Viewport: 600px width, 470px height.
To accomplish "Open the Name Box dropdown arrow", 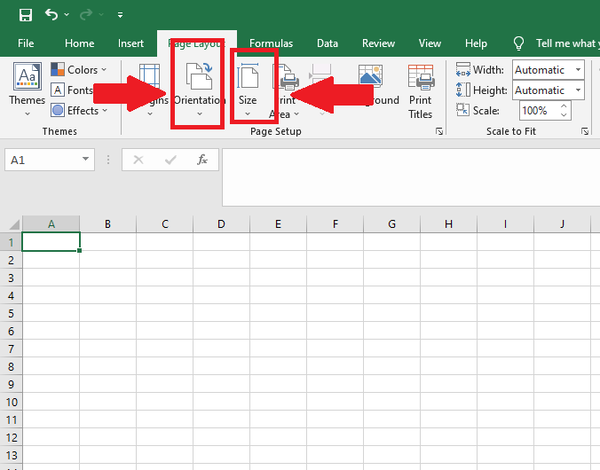I will coord(86,159).
